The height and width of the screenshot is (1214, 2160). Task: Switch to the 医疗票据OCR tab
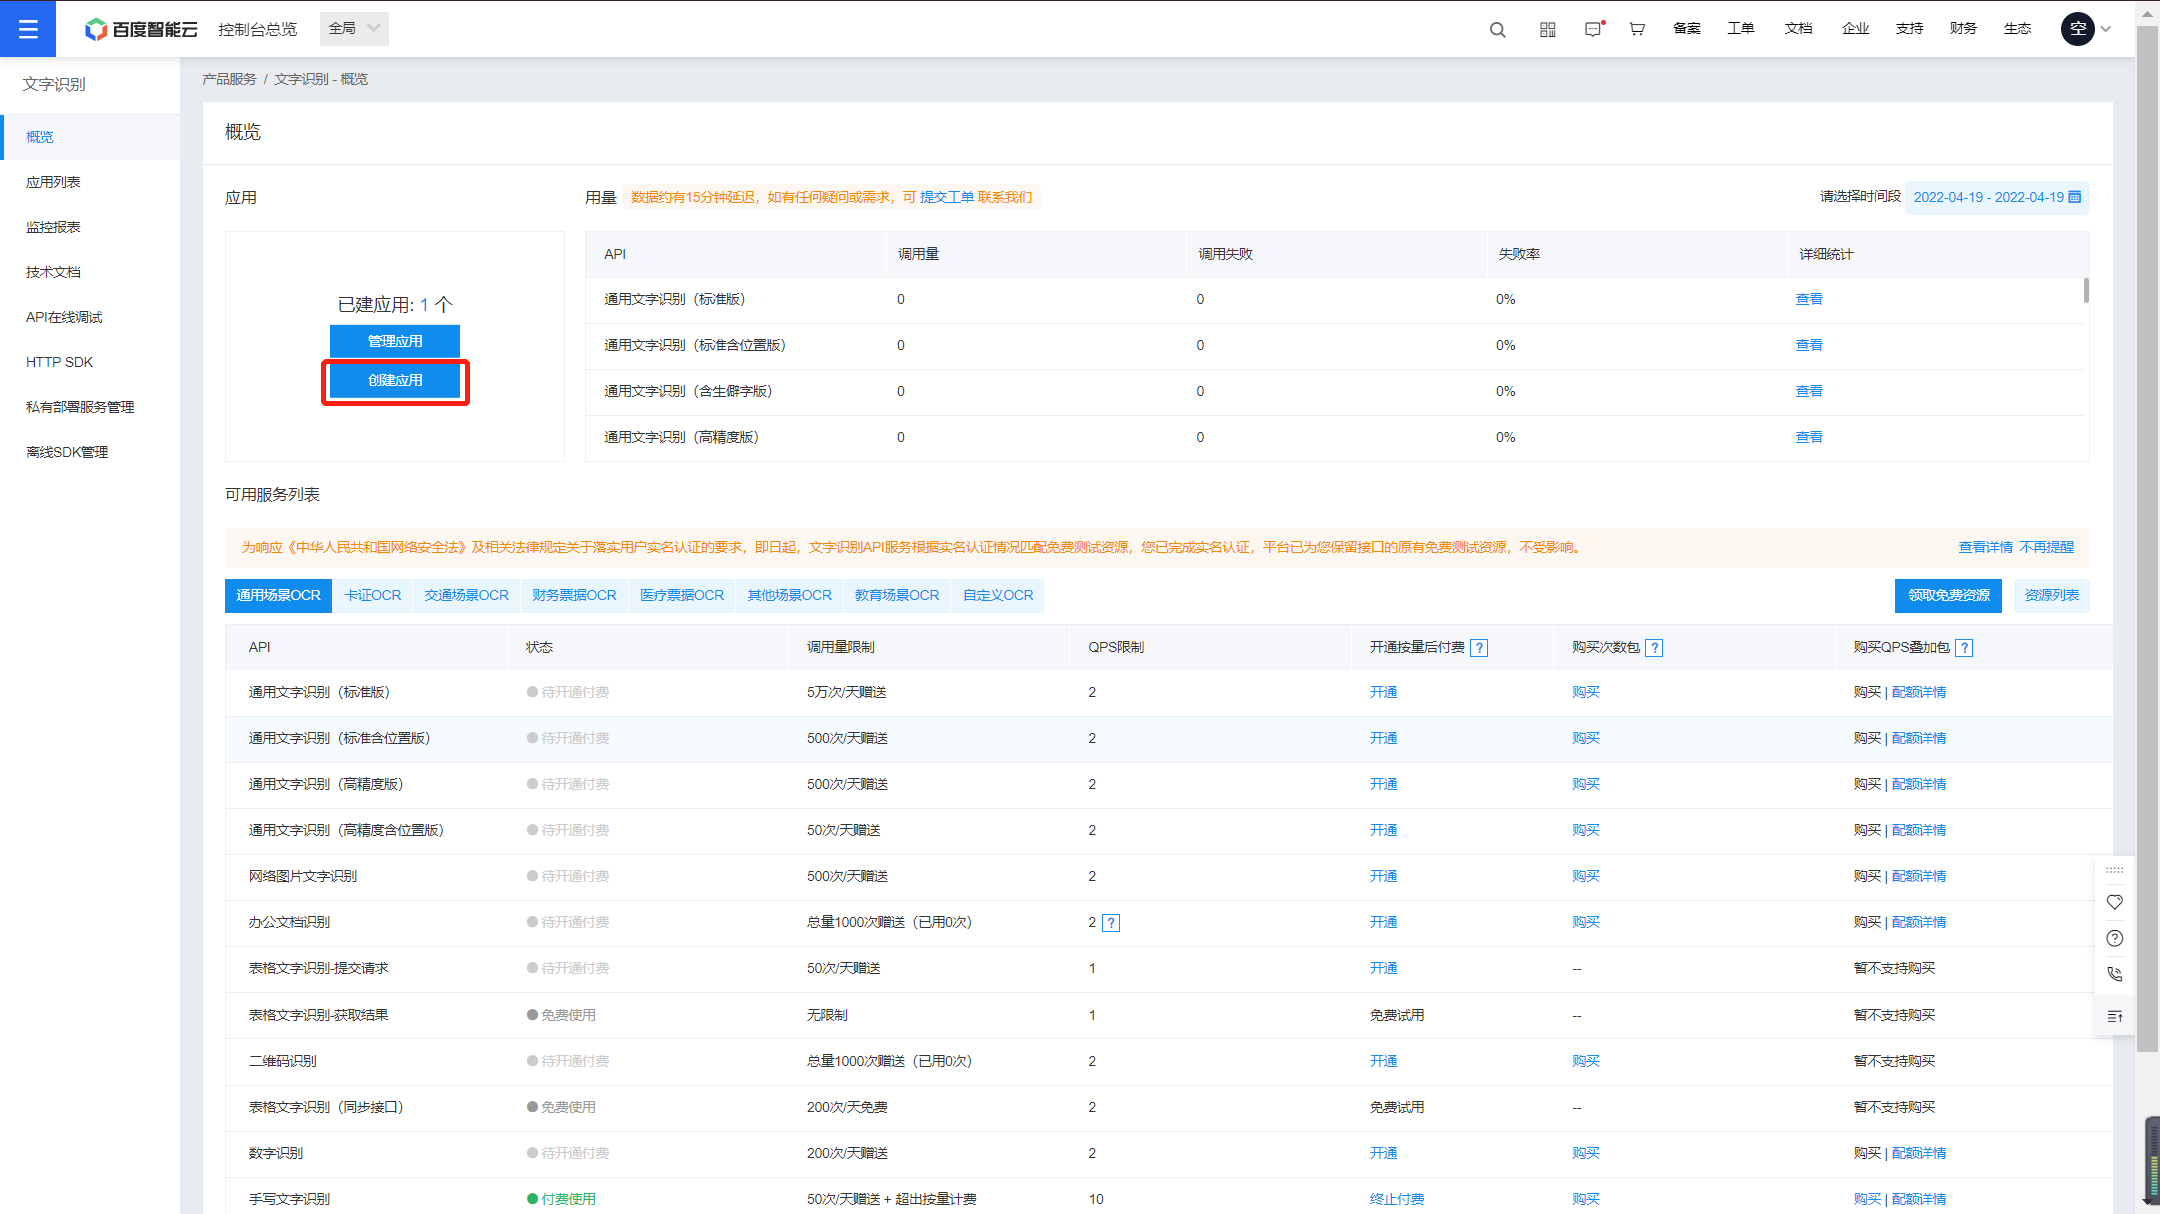click(x=682, y=595)
